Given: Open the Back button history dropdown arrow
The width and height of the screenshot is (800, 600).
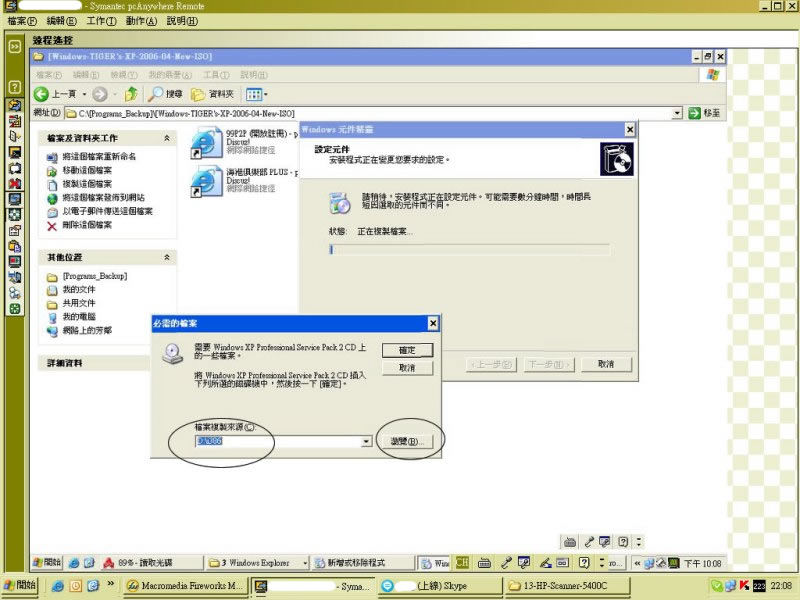Looking at the screenshot, I should click(x=84, y=94).
